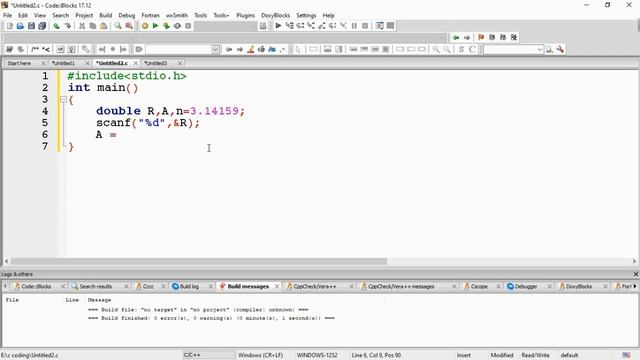Open the DoxyBlocks menu

pyautogui.click(x=276, y=16)
